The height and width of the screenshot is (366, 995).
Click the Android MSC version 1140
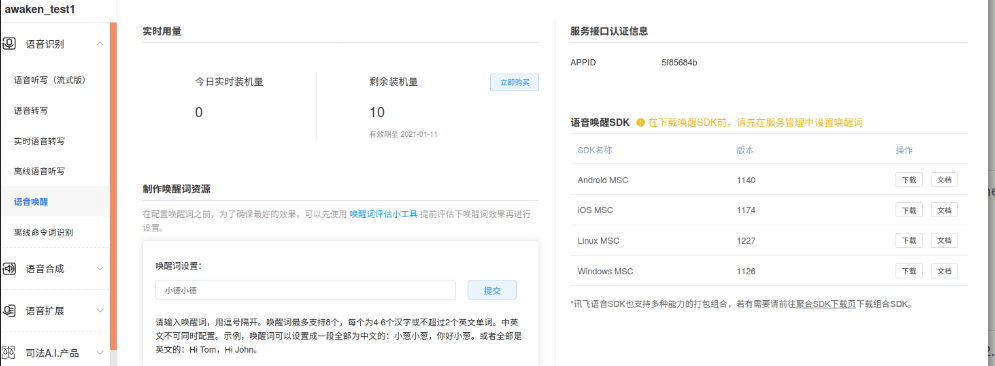746,180
